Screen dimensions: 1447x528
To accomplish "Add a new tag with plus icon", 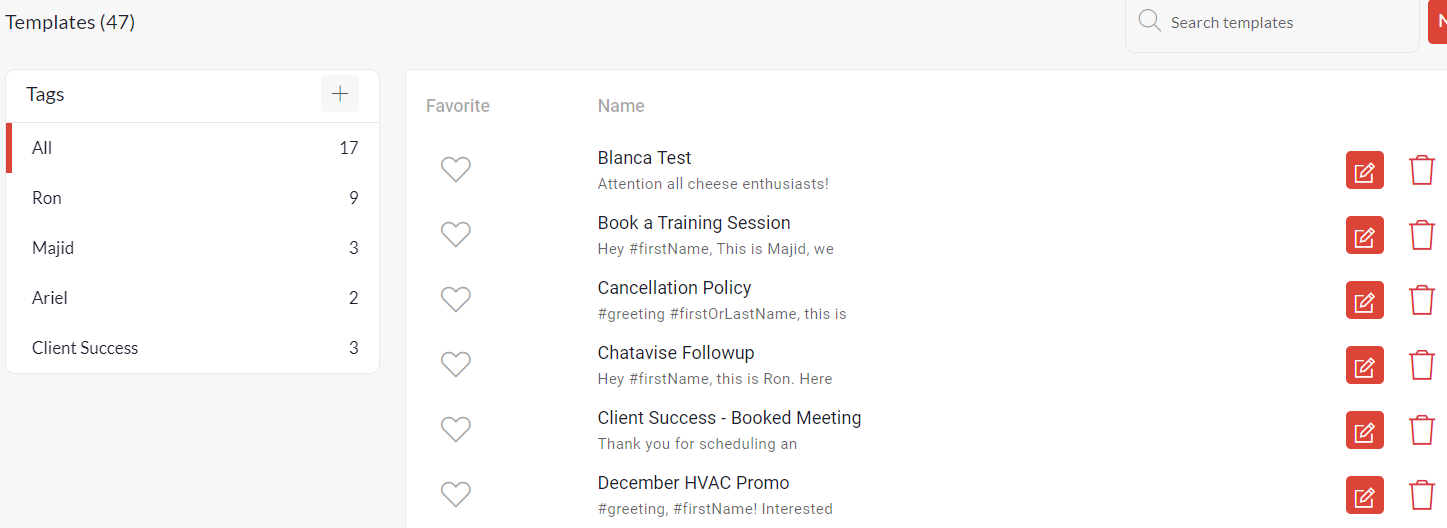I will (340, 94).
